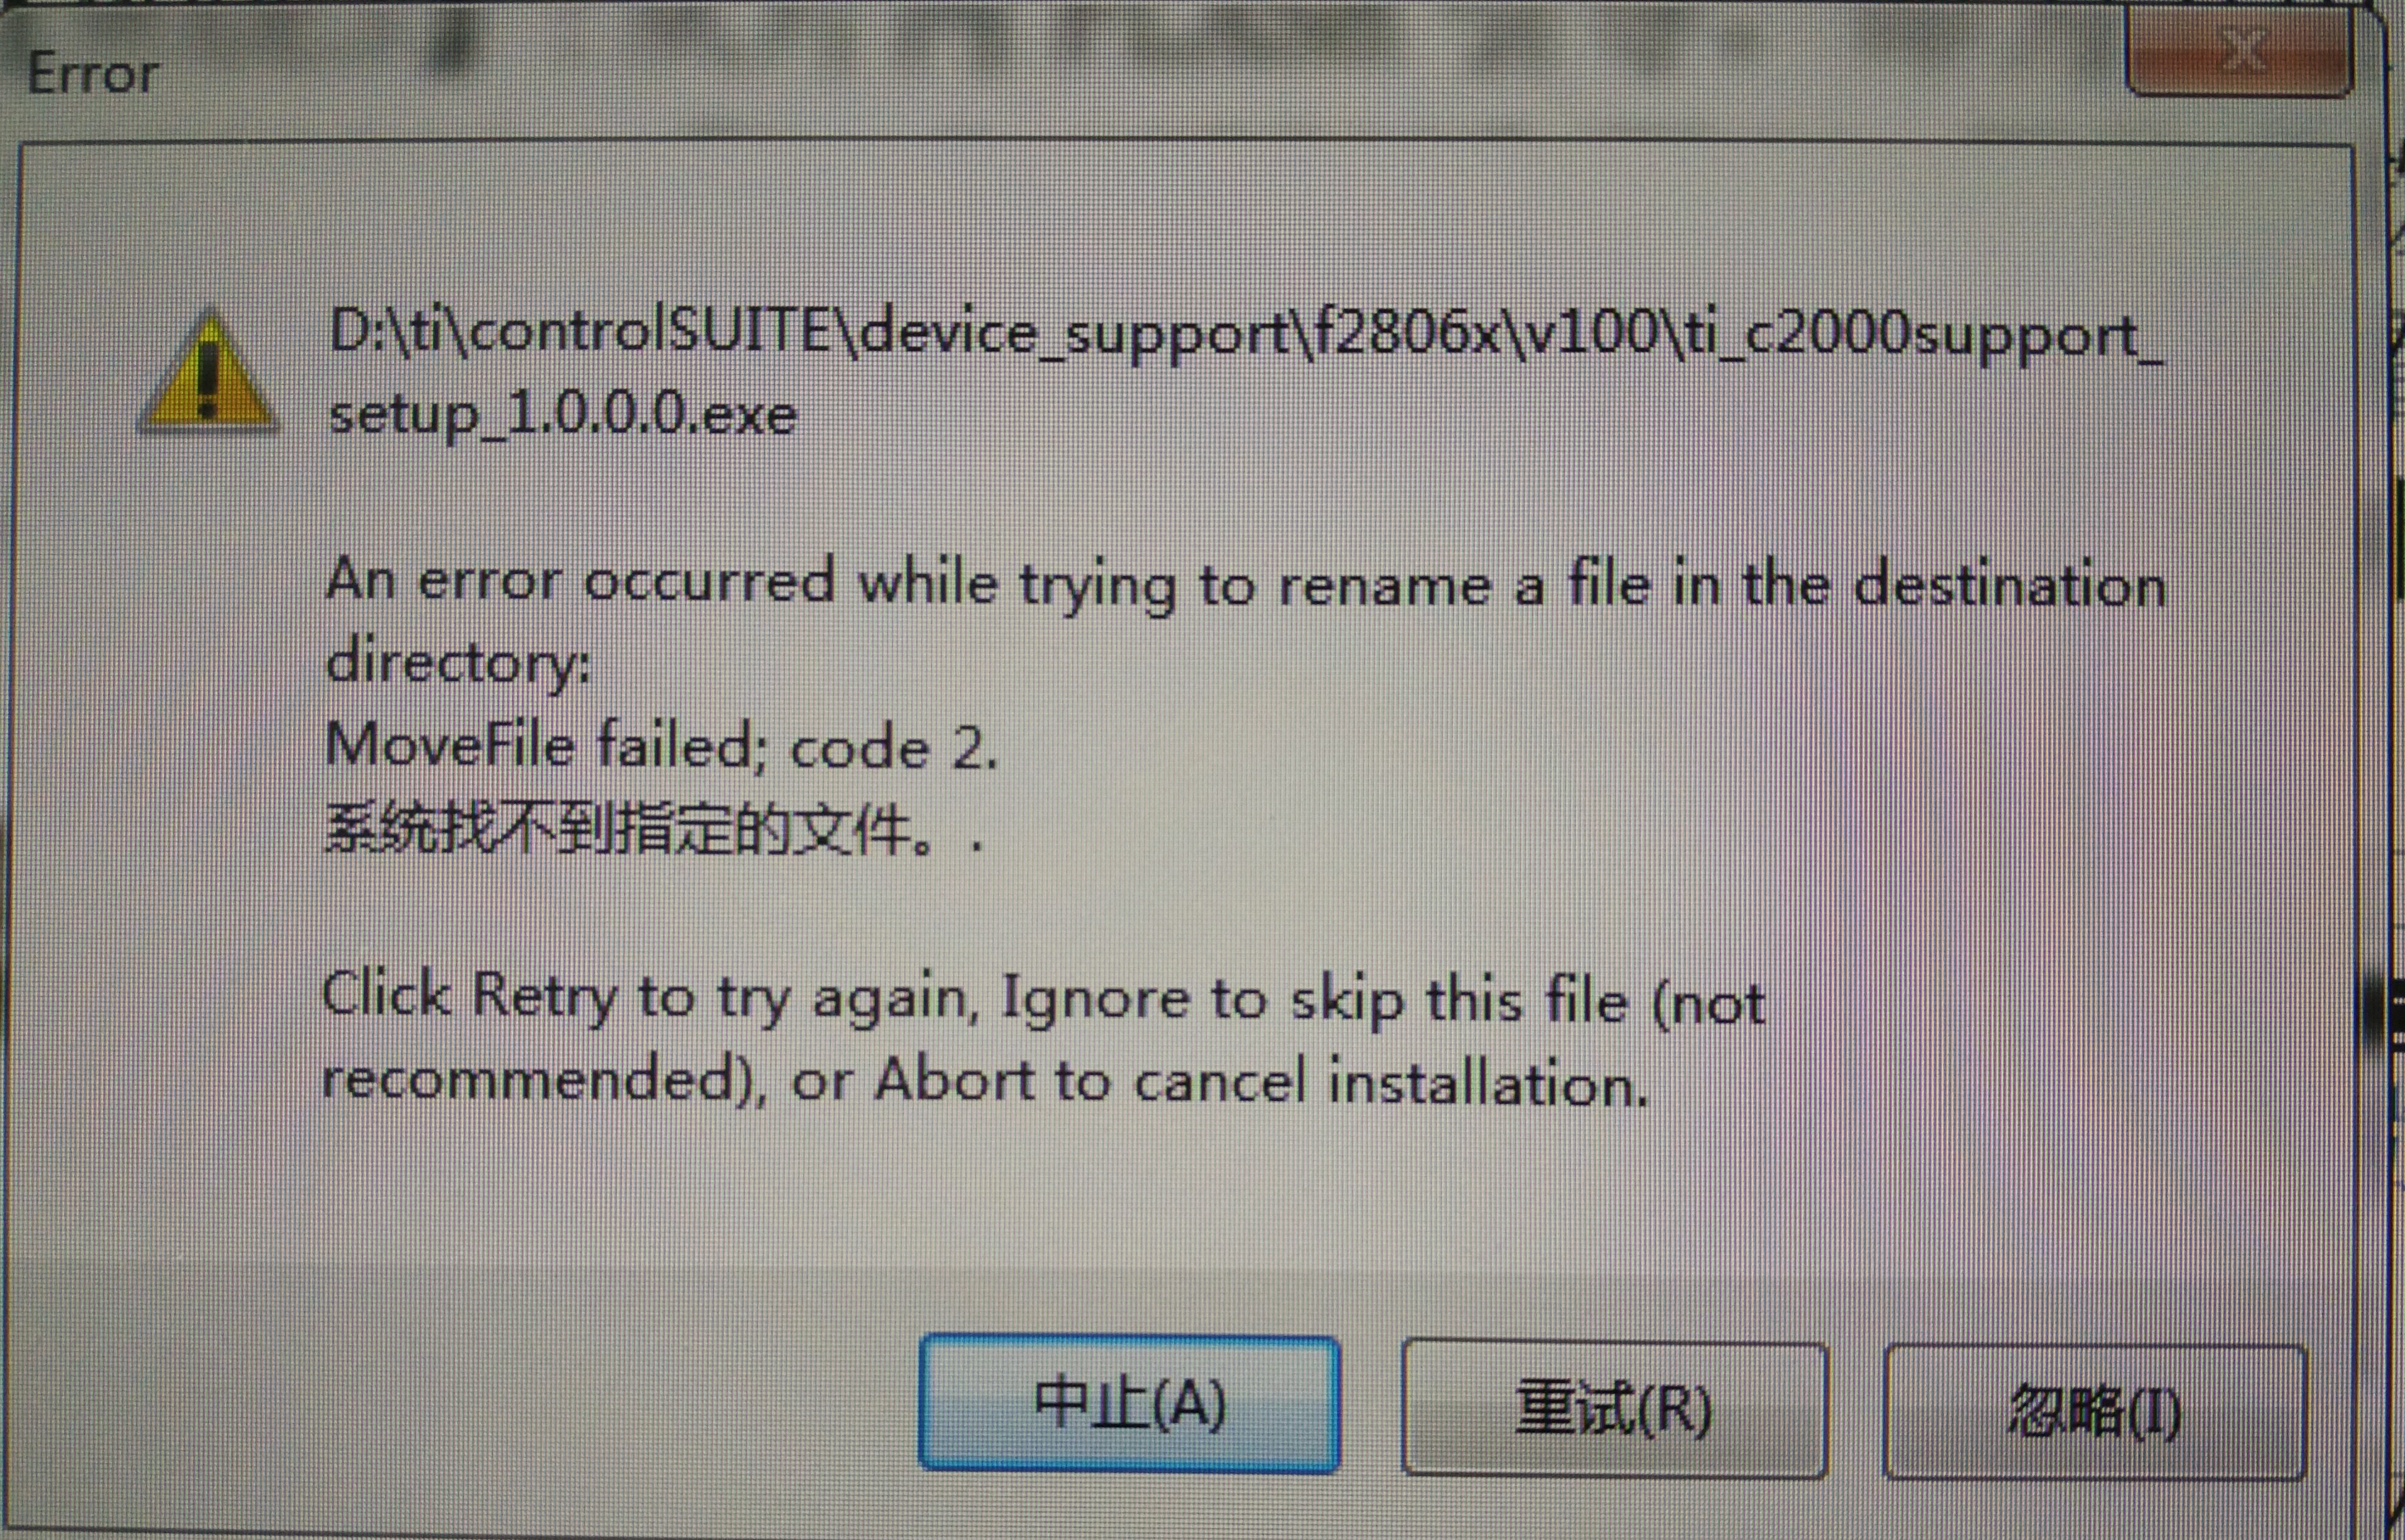
Task: Click the Error title text
Action: pos(93,74)
